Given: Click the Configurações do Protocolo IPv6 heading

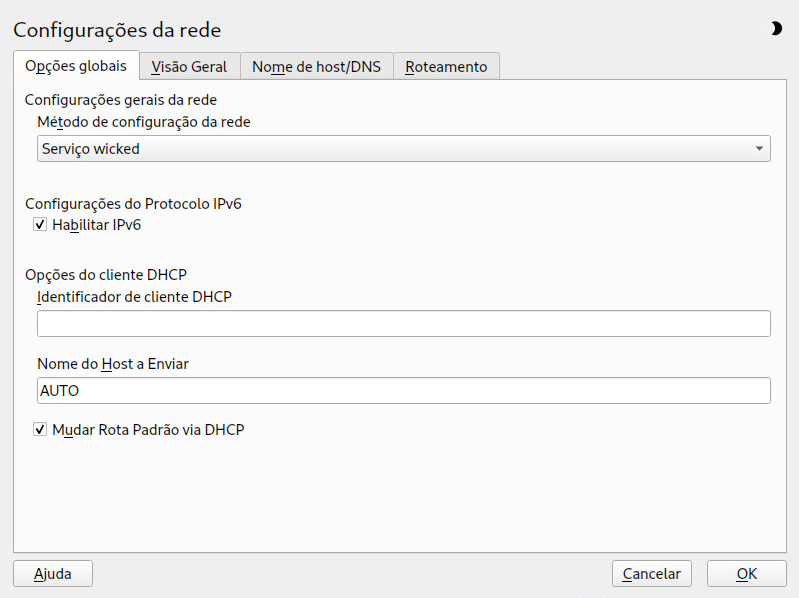Looking at the screenshot, I should 134,204.
